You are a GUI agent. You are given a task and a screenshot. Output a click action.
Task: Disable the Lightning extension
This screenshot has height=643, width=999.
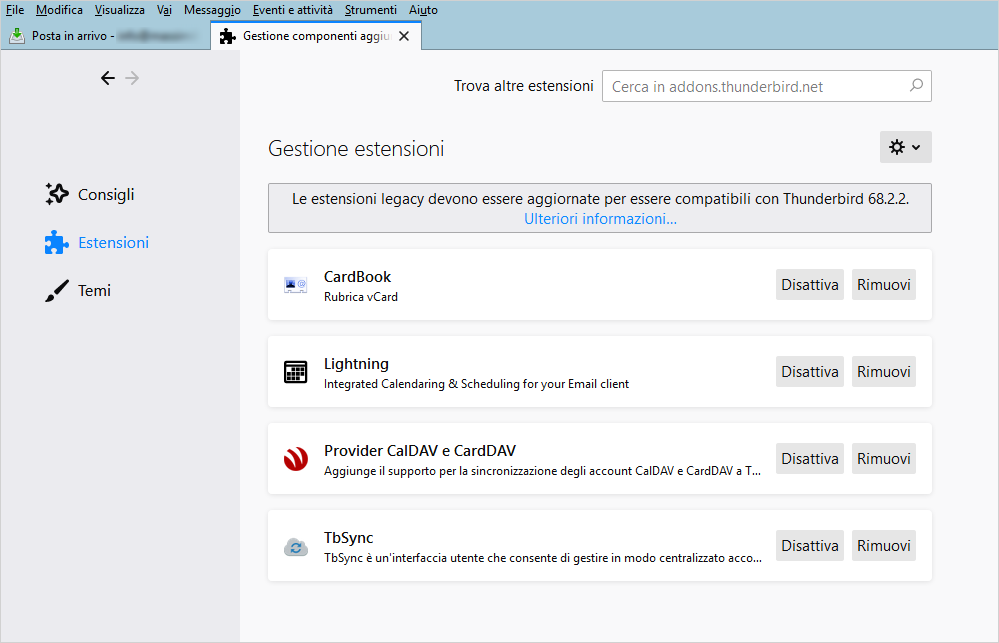click(x=810, y=372)
